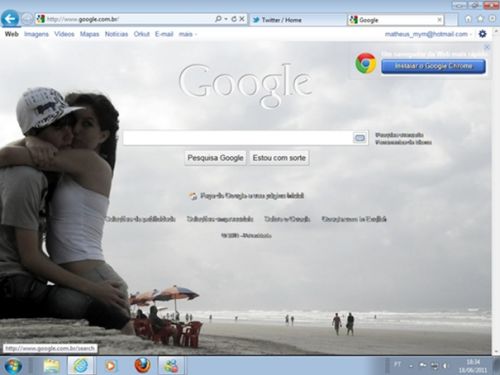
Task: Expand the account email dropdown
Action: 471,34
